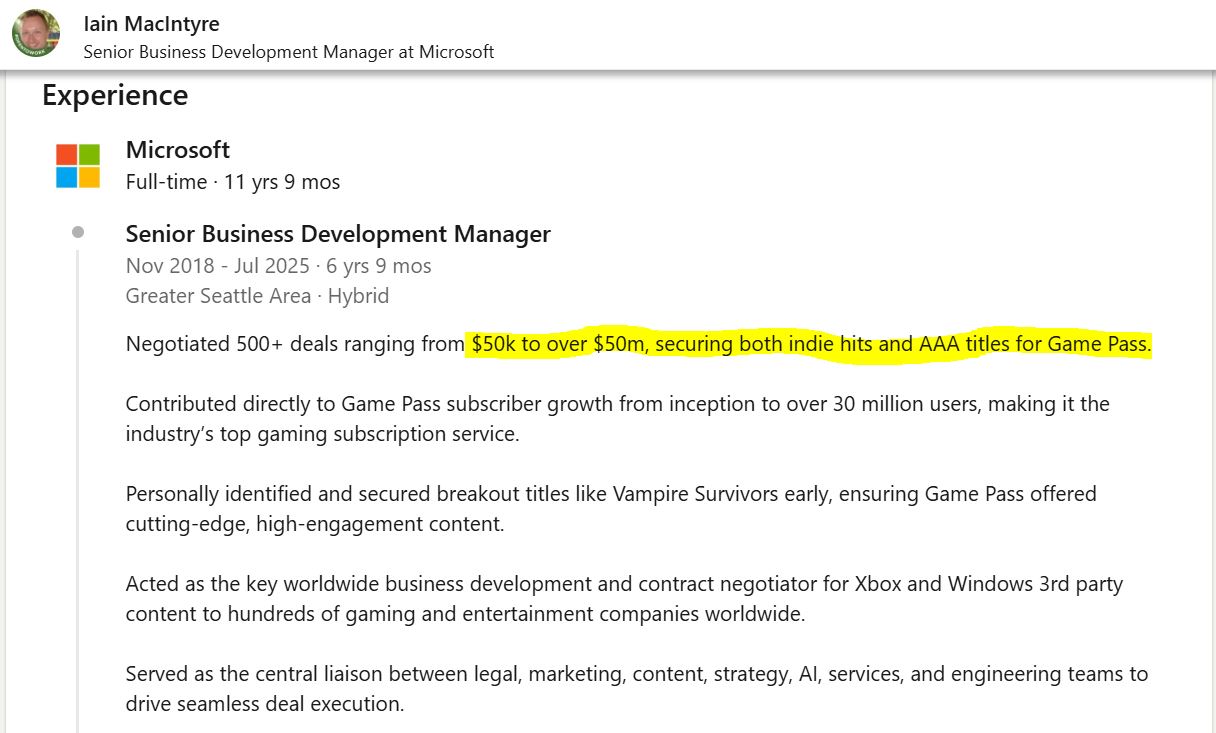1216x733 pixels.
Task: Click the Greater Seattle Area Hybrid location
Action: (257, 296)
